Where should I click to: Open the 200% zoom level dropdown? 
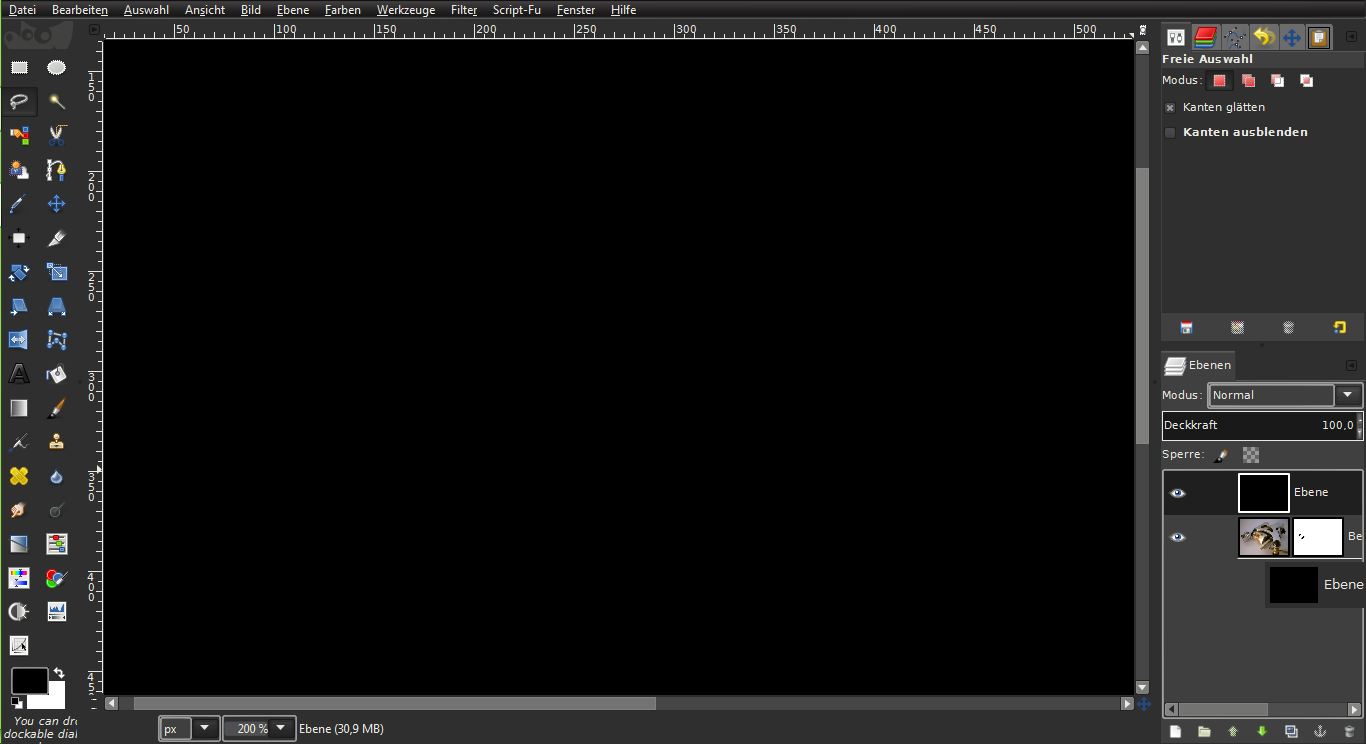(280, 728)
